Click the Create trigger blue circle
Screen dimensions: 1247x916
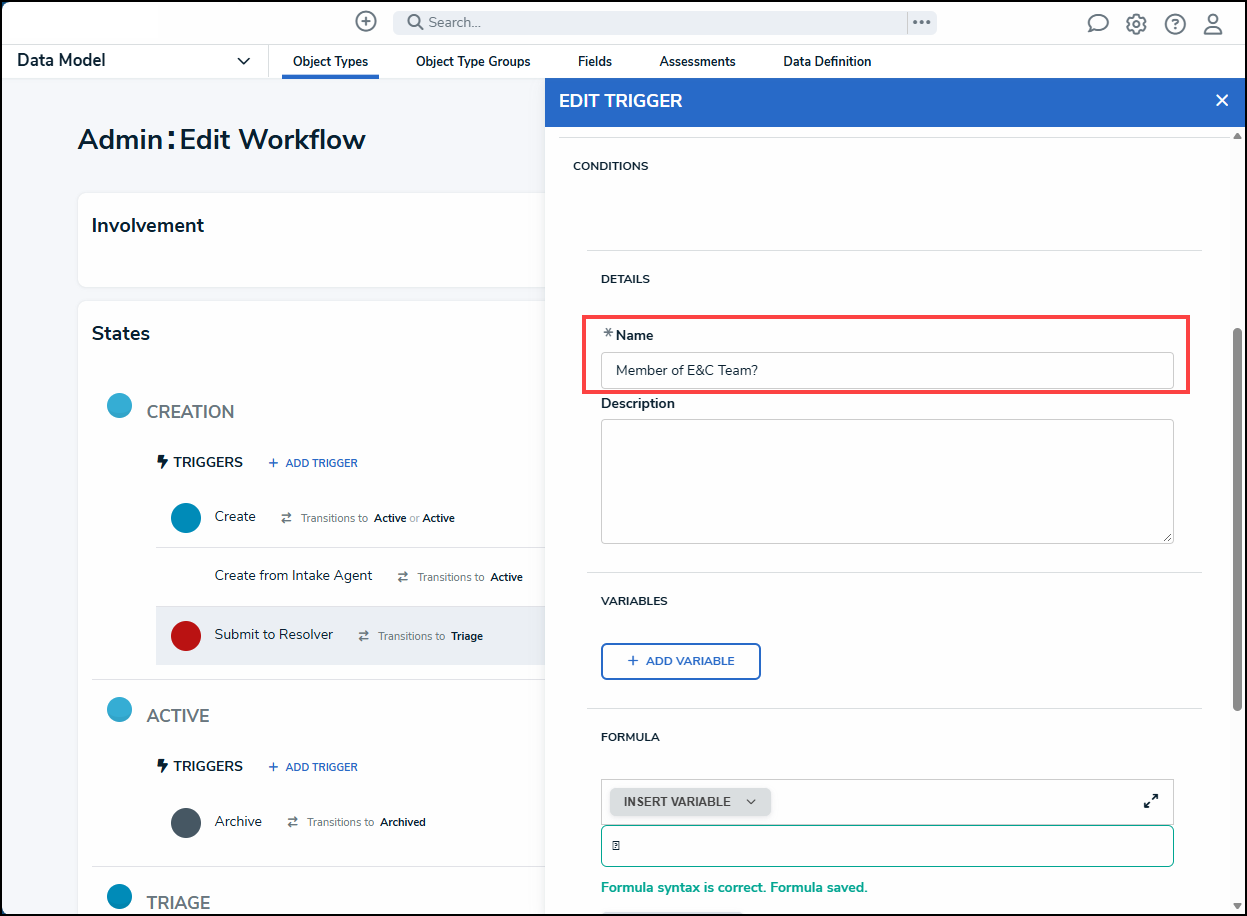tap(186, 518)
